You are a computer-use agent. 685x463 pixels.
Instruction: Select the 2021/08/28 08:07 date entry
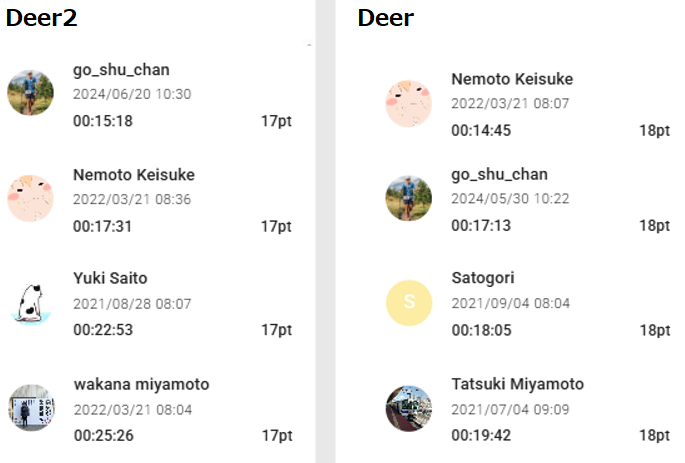point(132,303)
